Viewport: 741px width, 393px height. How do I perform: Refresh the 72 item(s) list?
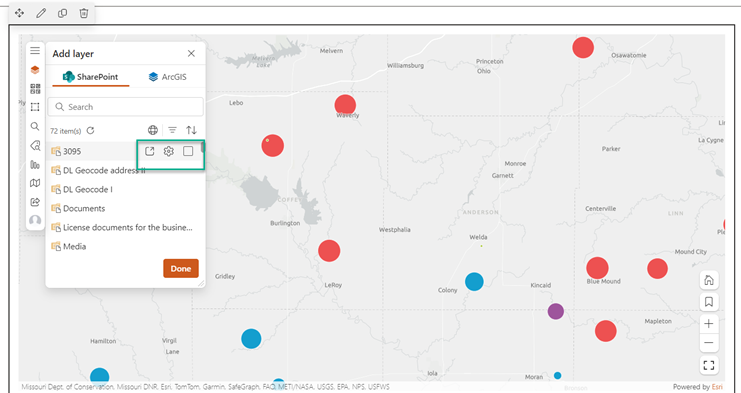[x=91, y=130]
